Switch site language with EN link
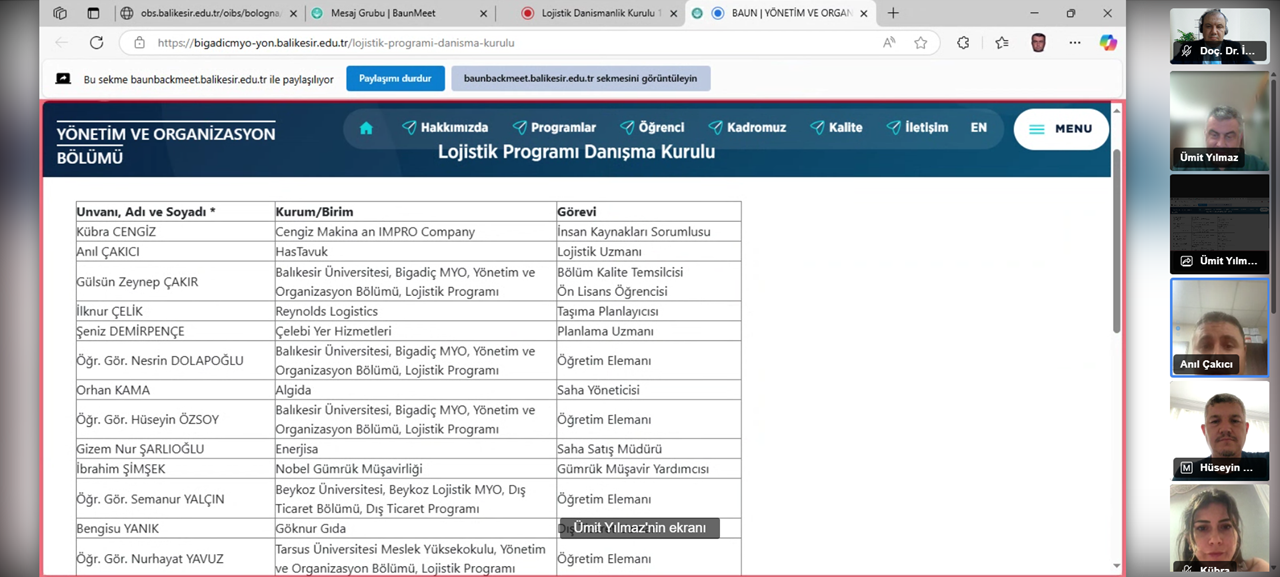This screenshot has width=1280, height=577. pyautogui.click(x=979, y=128)
